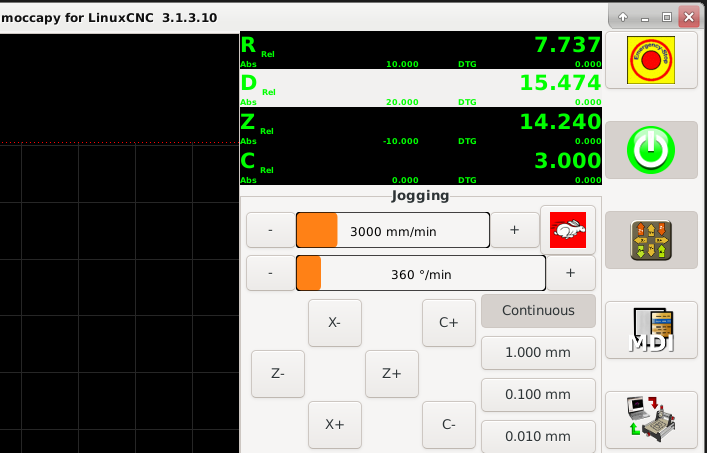707x453 pixels.
Task: Switch to auto mode machine icon
Action: pyautogui.click(x=651, y=420)
